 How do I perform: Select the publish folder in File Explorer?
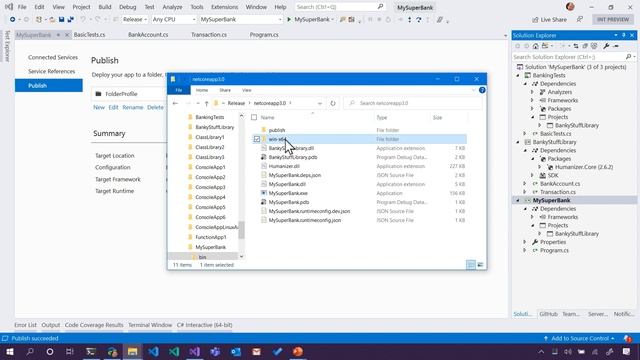click(x=277, y=130)
